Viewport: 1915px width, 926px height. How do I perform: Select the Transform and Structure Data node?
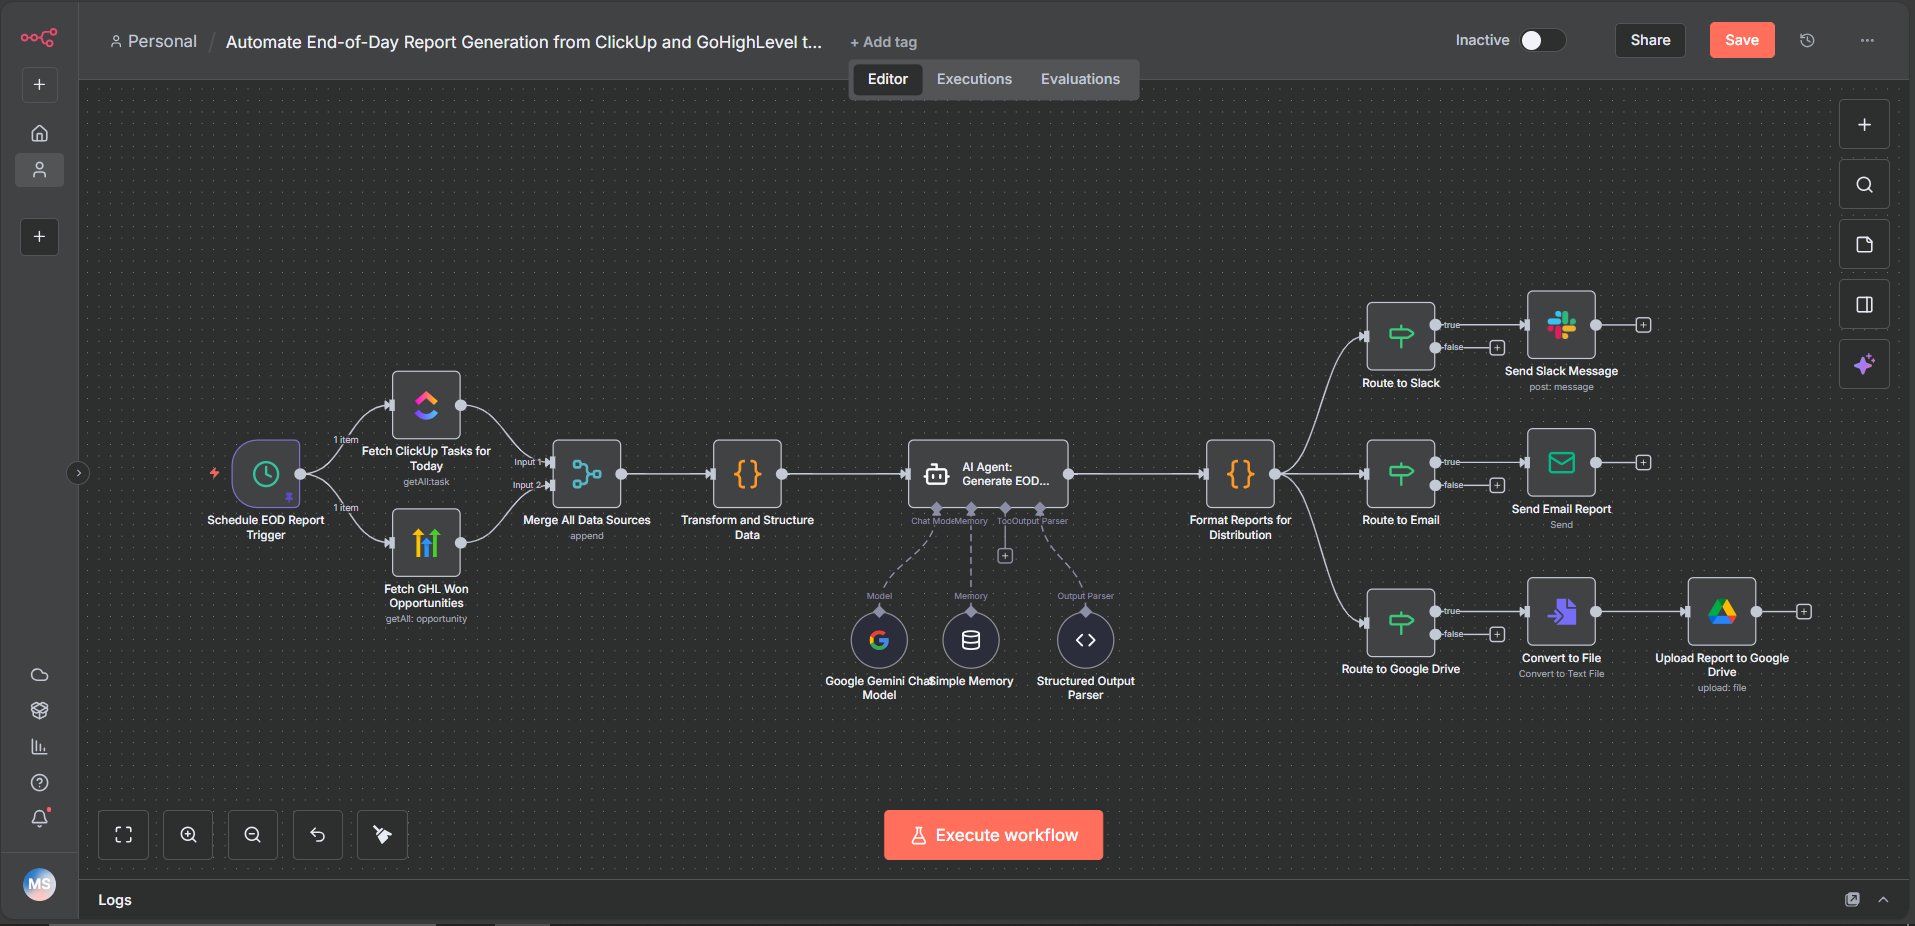[x=747, y=474]
